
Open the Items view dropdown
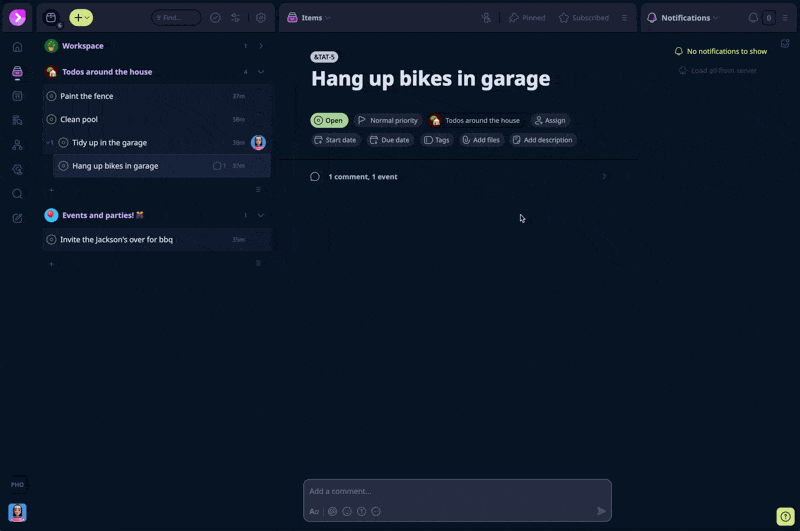[x=309, y=18]
